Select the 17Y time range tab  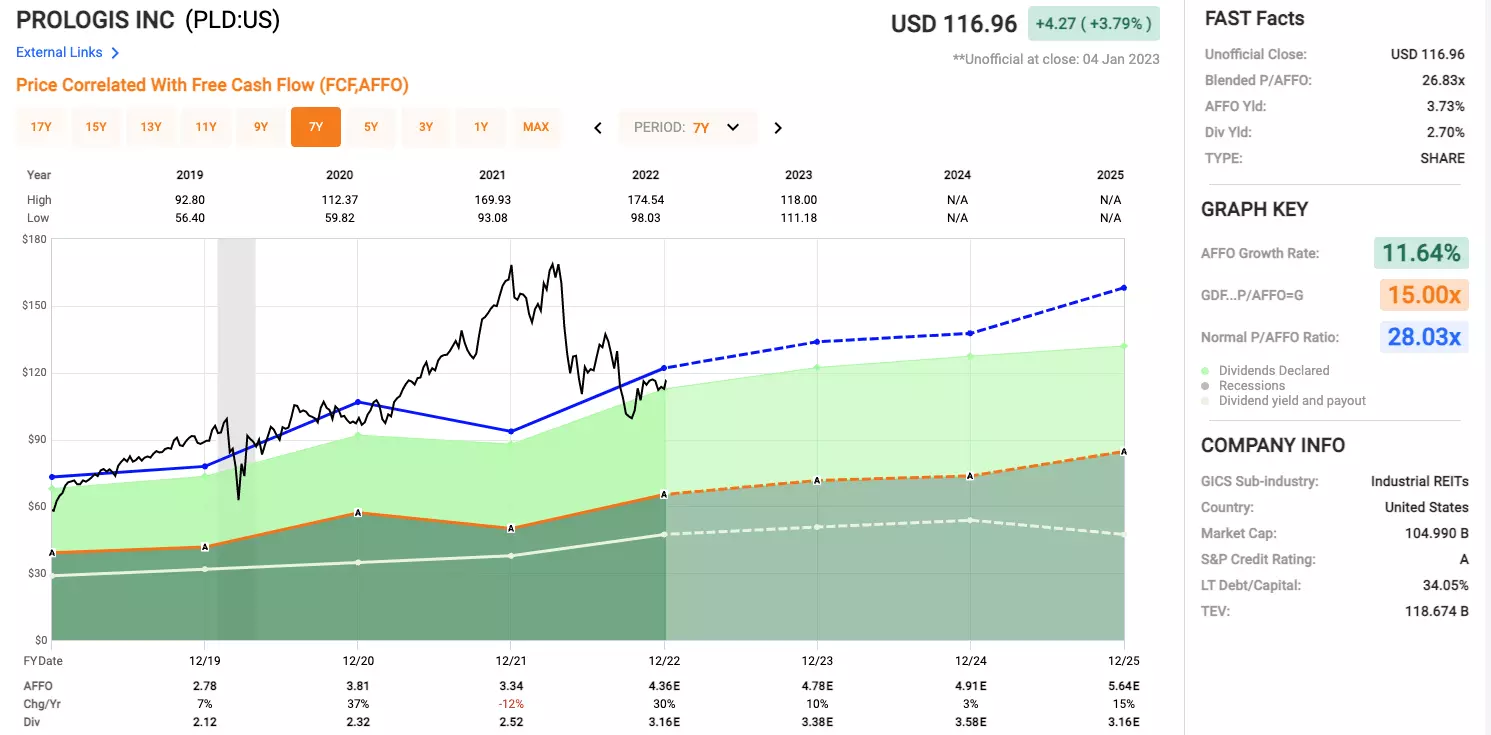pyautogui.click(x=41, y=127)
